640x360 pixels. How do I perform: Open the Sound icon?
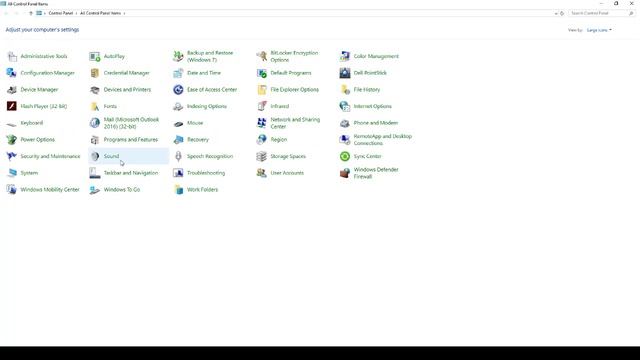coord(95,156)
